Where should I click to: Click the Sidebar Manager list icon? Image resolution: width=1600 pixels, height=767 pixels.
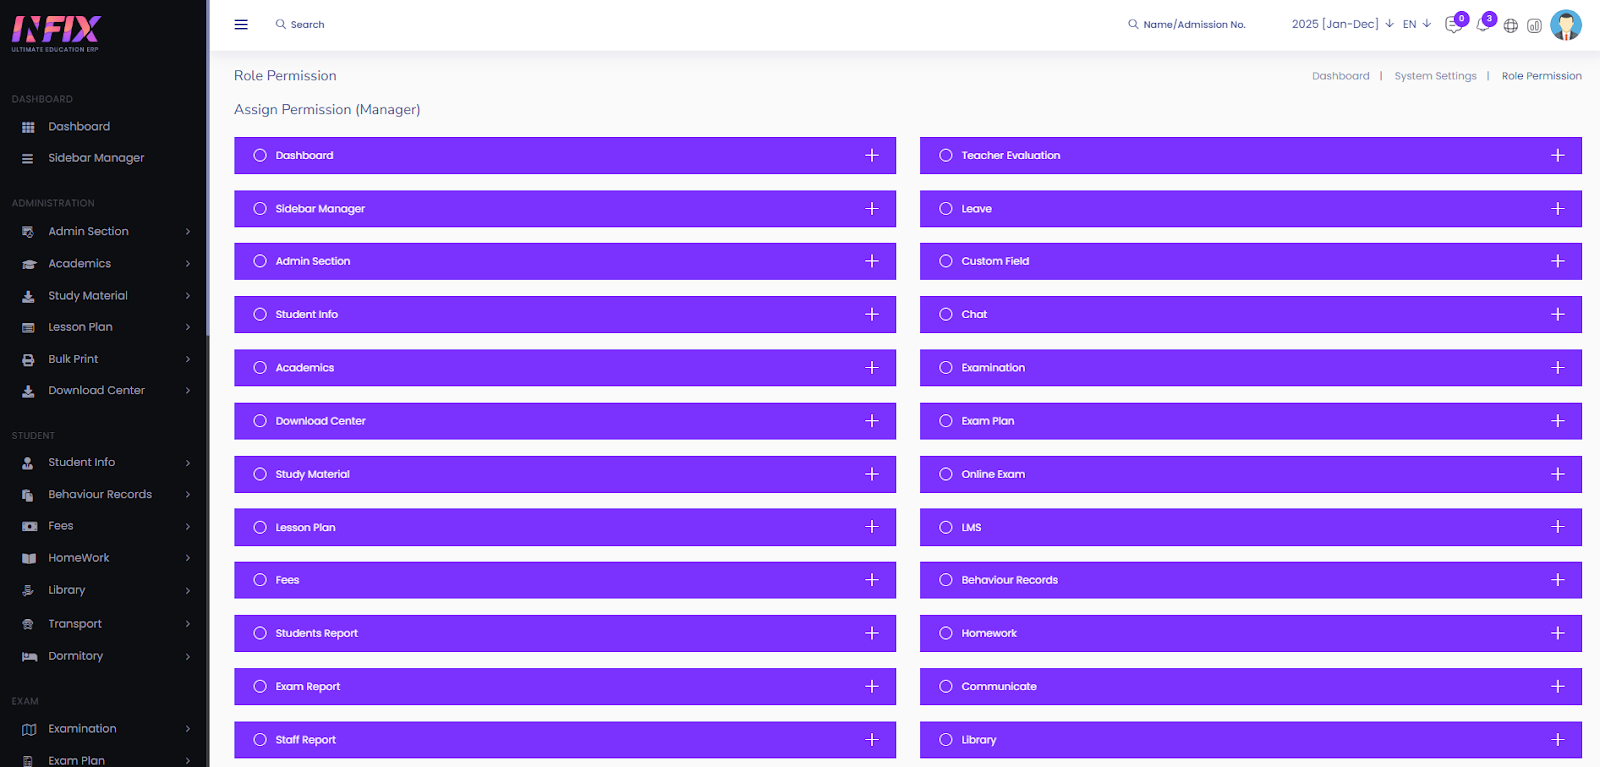[28, 158]
